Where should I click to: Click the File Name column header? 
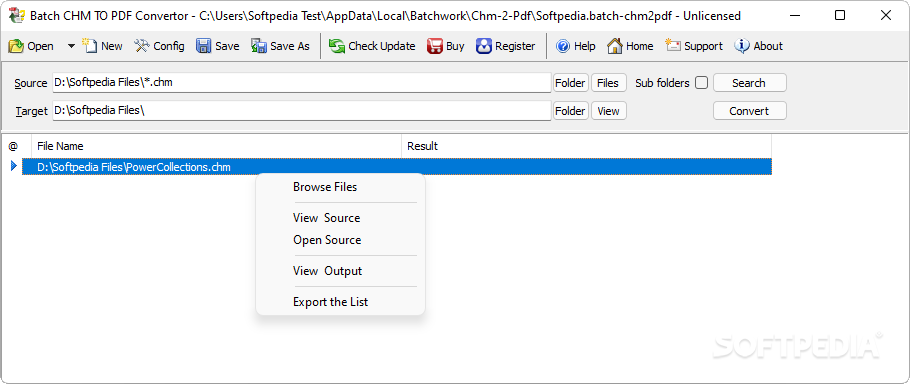pyautogui.click(x=216, y=146)
